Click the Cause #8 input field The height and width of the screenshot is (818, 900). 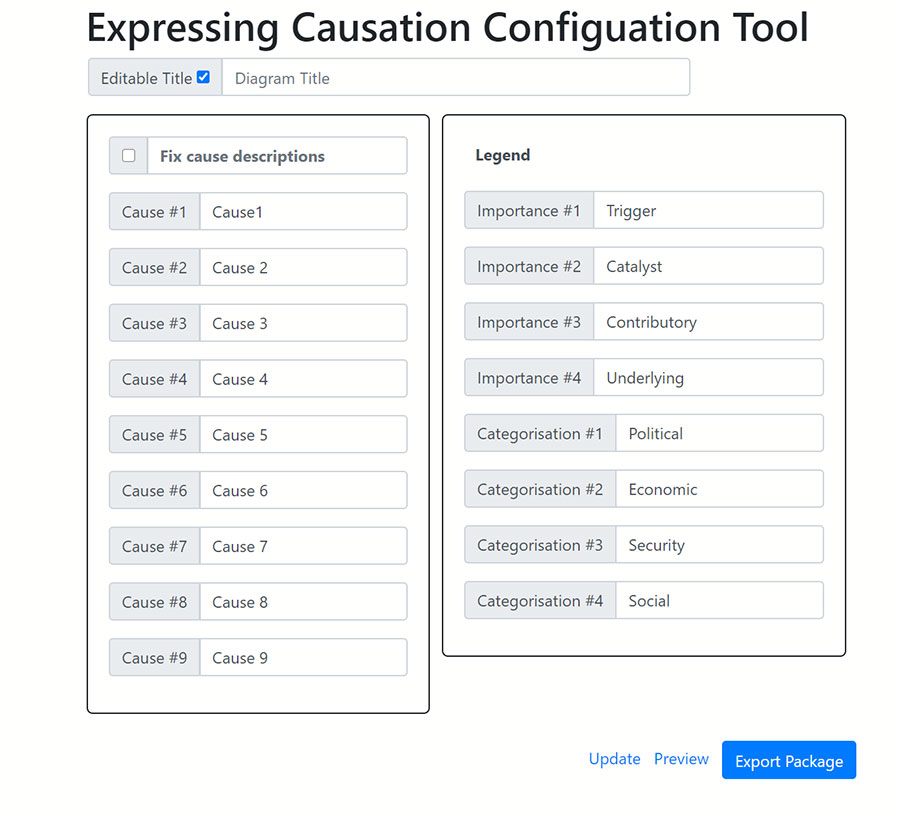click(x=303, y=602)
